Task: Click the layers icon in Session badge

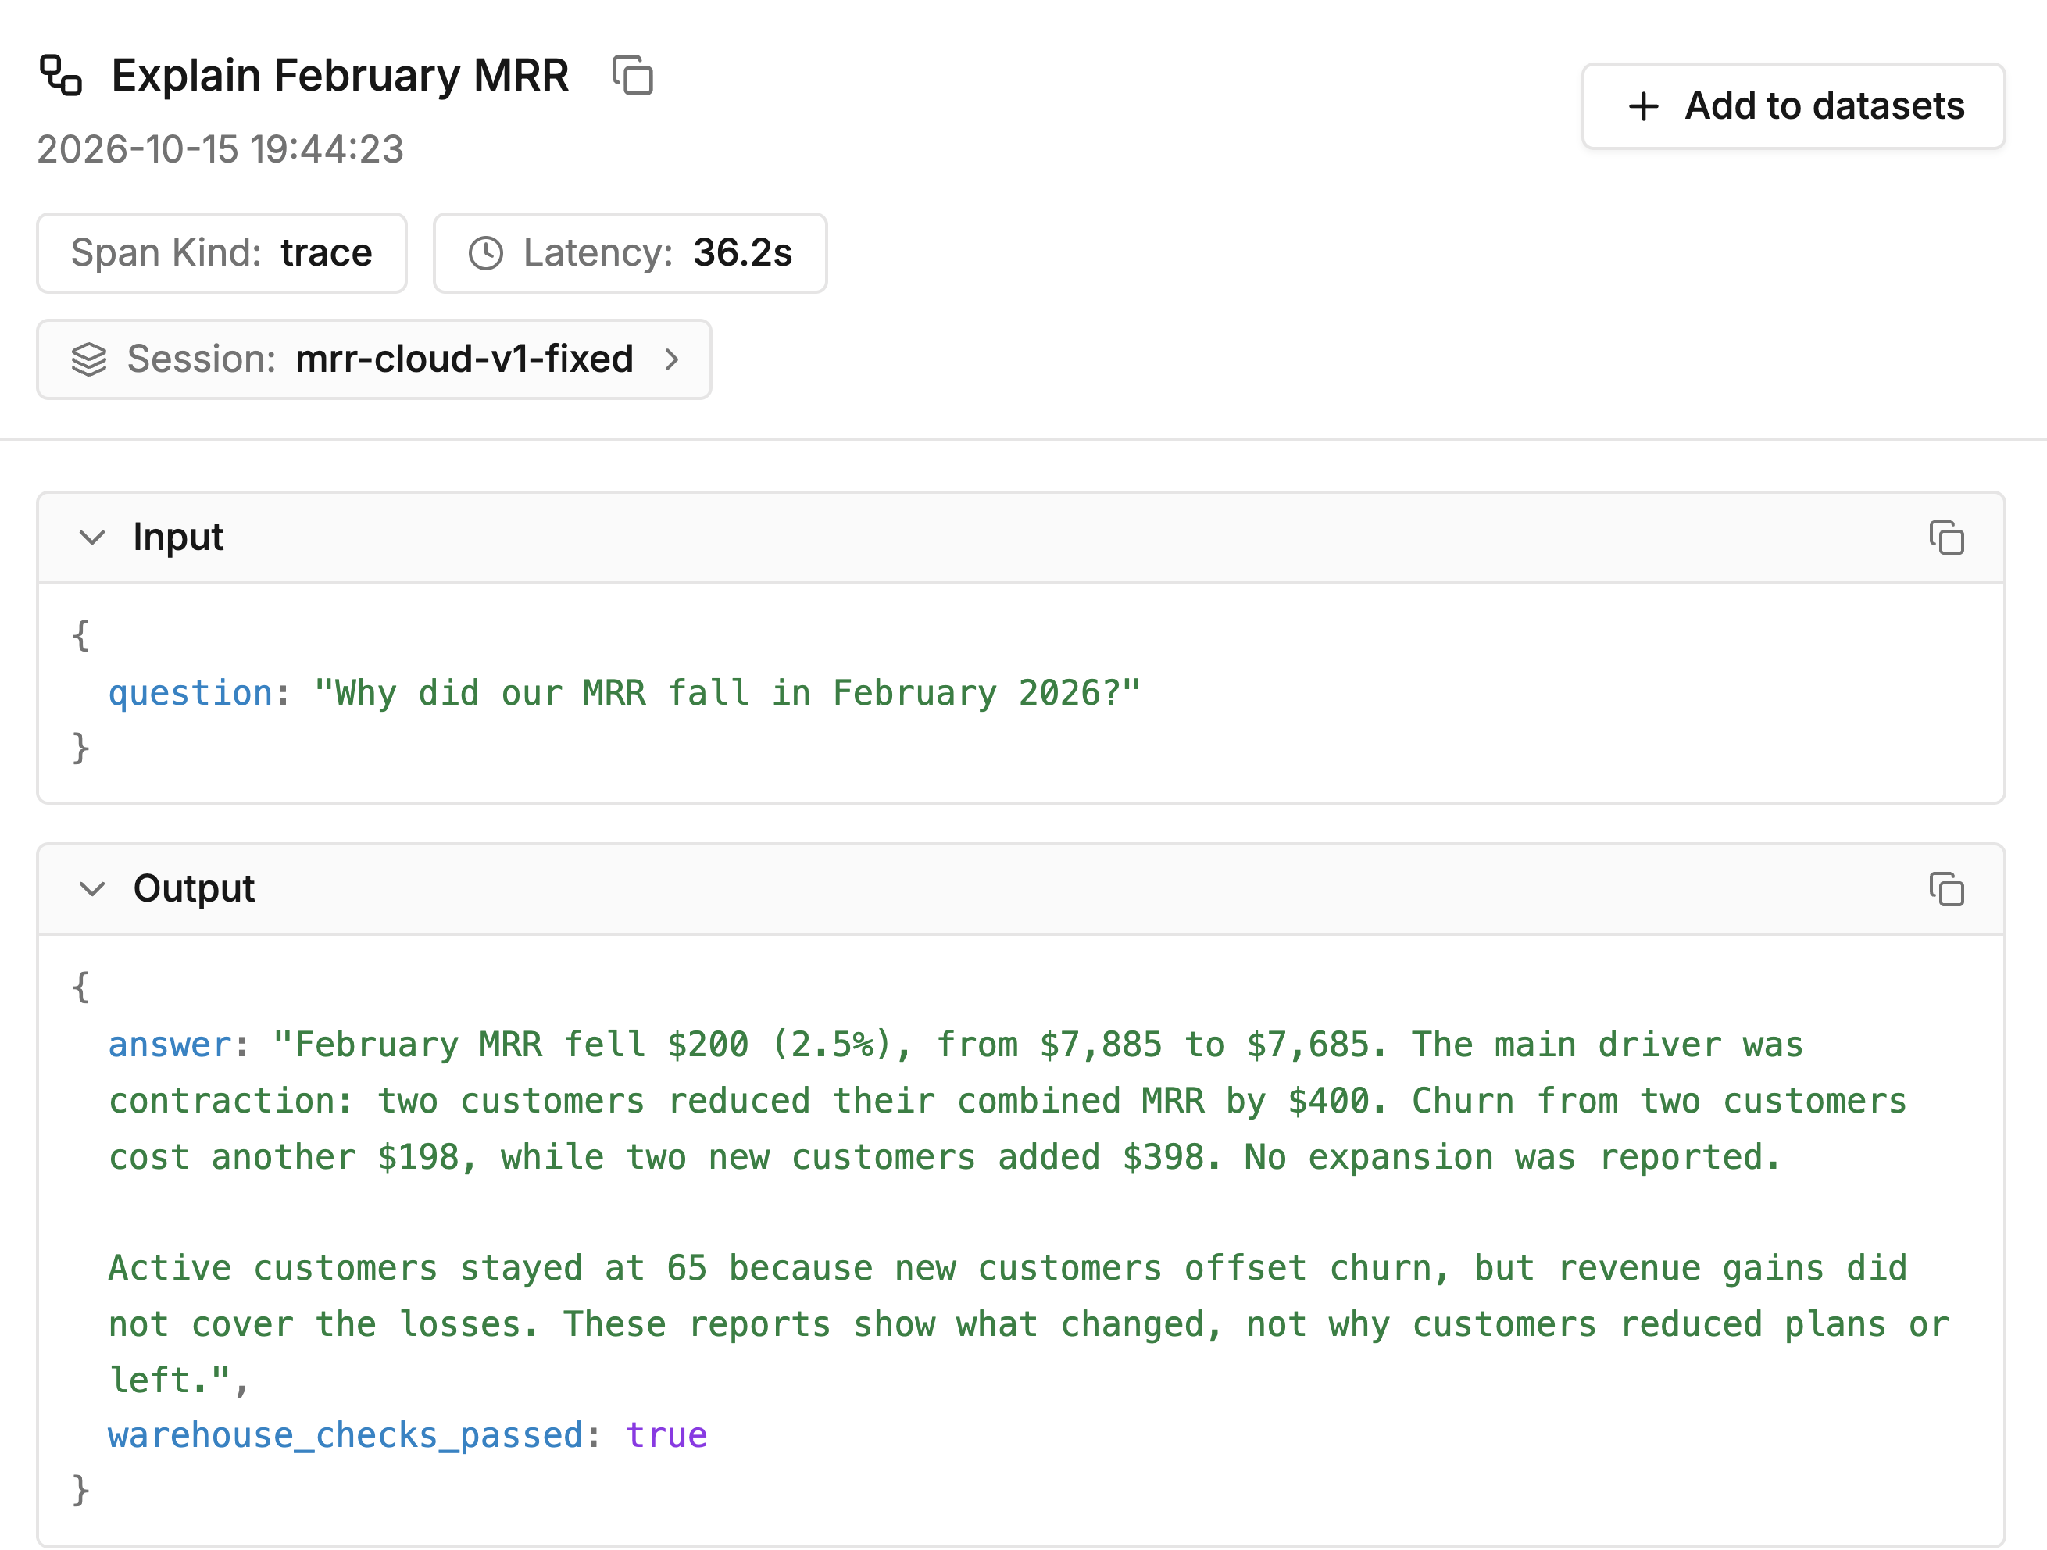Action: [89, 359]
